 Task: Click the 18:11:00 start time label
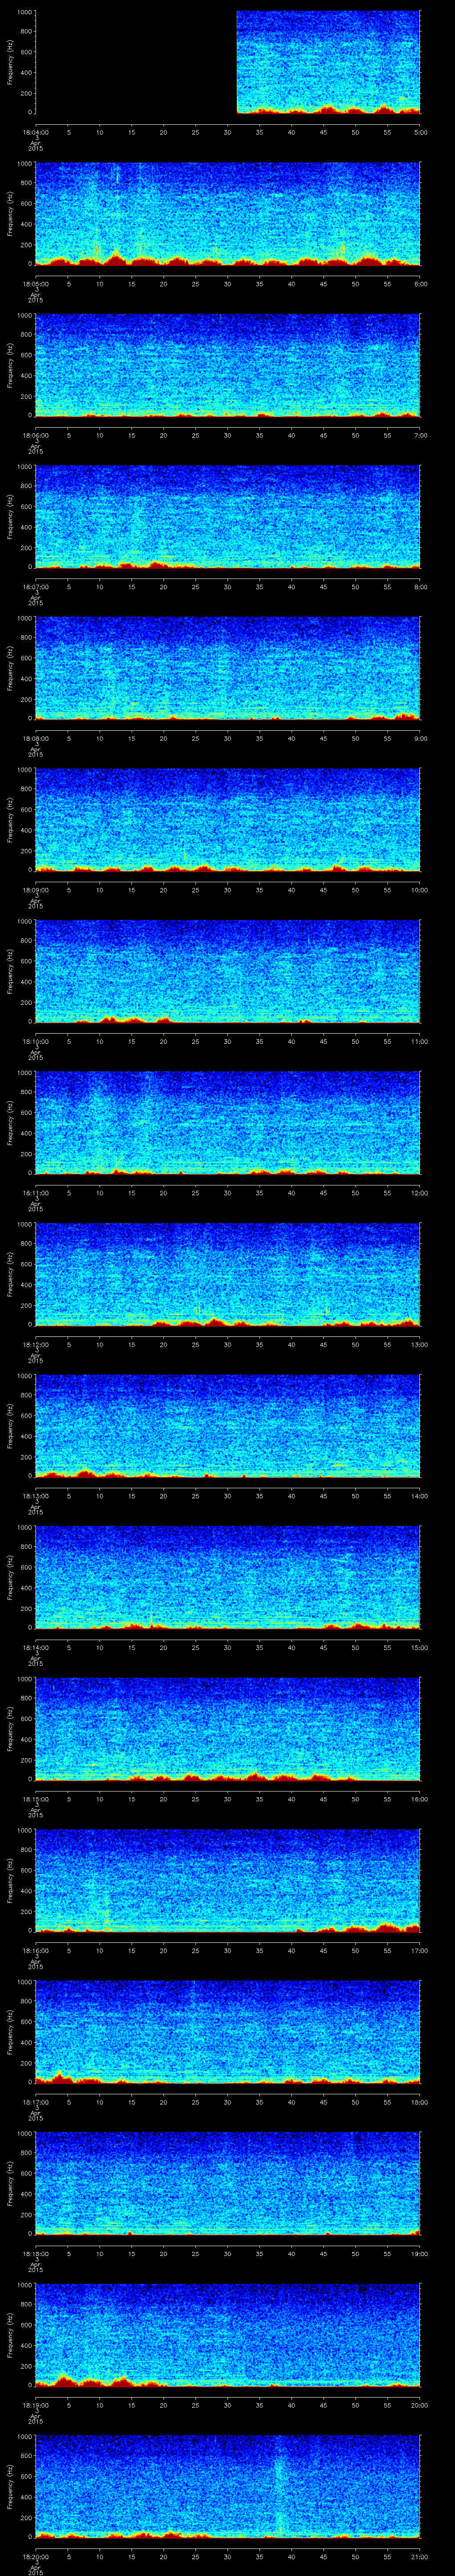tap(35, 1193)
